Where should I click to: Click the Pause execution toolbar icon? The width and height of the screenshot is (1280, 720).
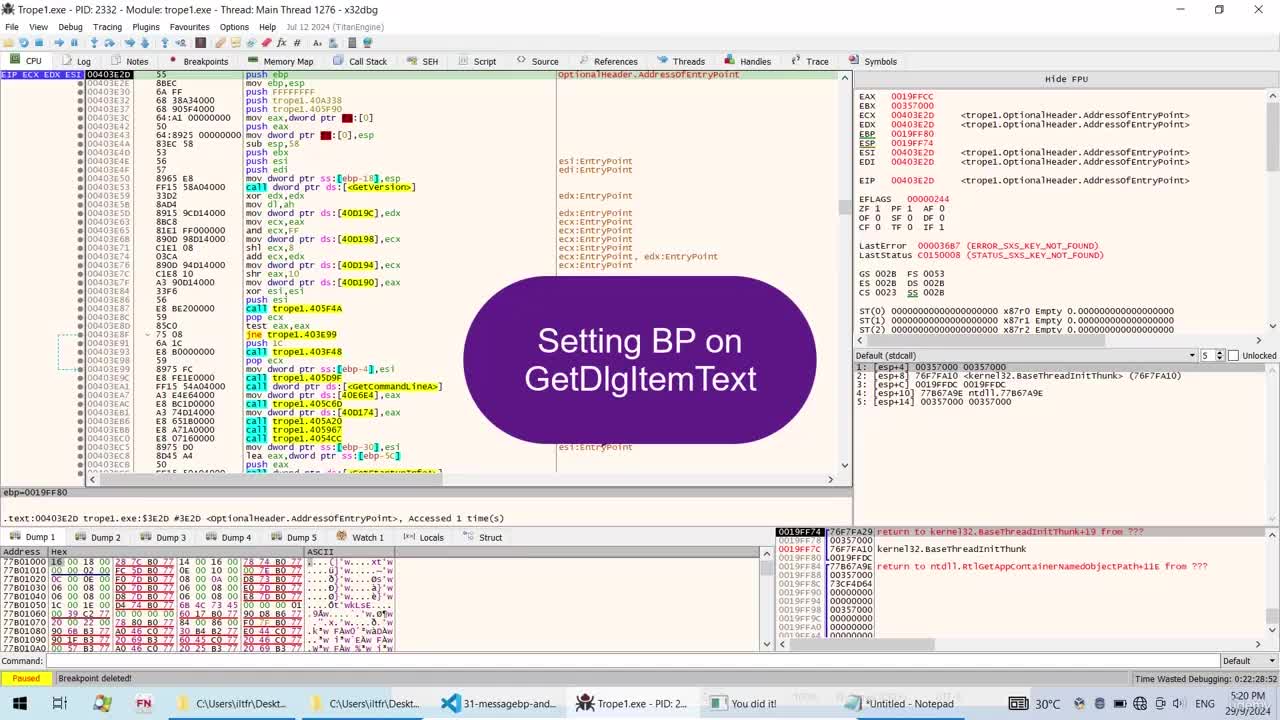coord(74,43)
